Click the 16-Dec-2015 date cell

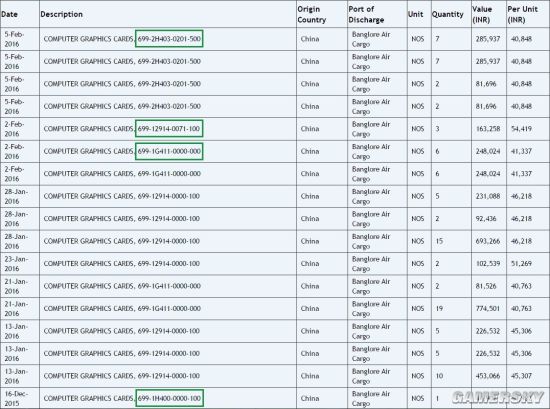[16, 398]
